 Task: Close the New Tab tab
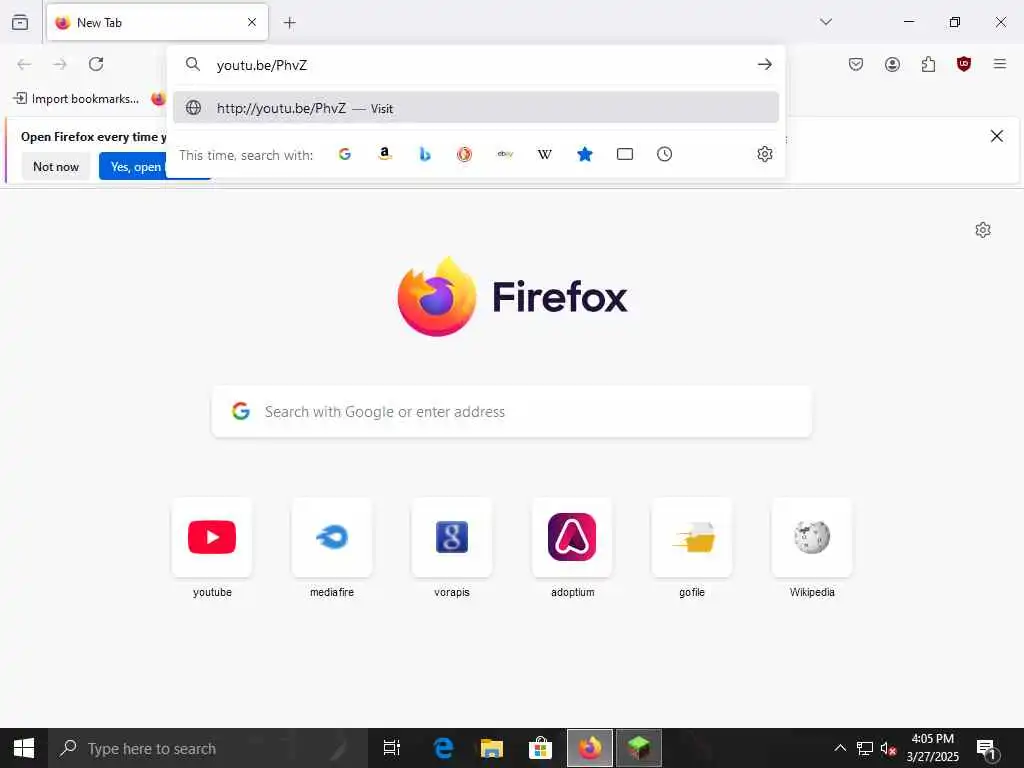pos(252,22)
